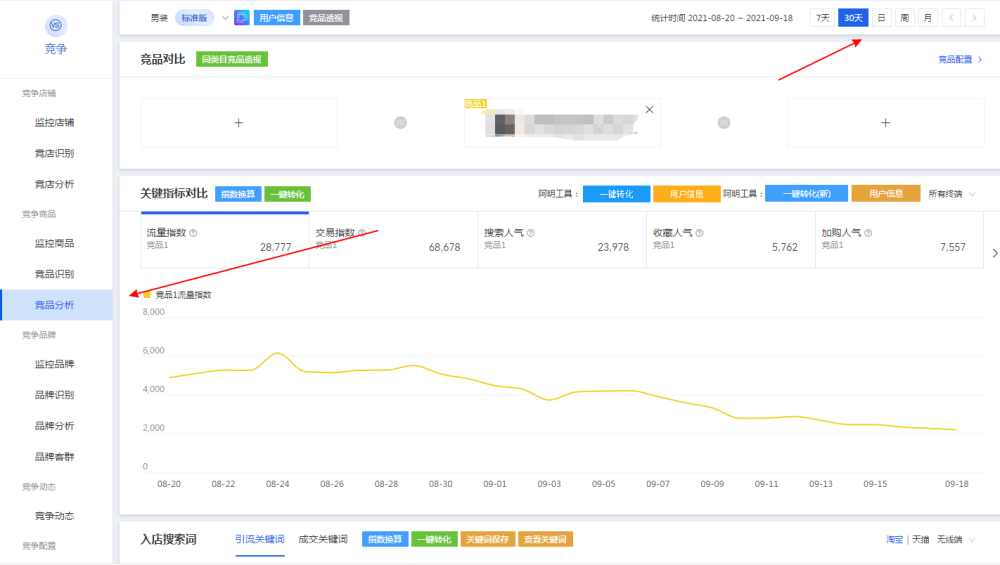
Task: Open 竞店分析 in sidebar
Action: (x=55, y=184)
